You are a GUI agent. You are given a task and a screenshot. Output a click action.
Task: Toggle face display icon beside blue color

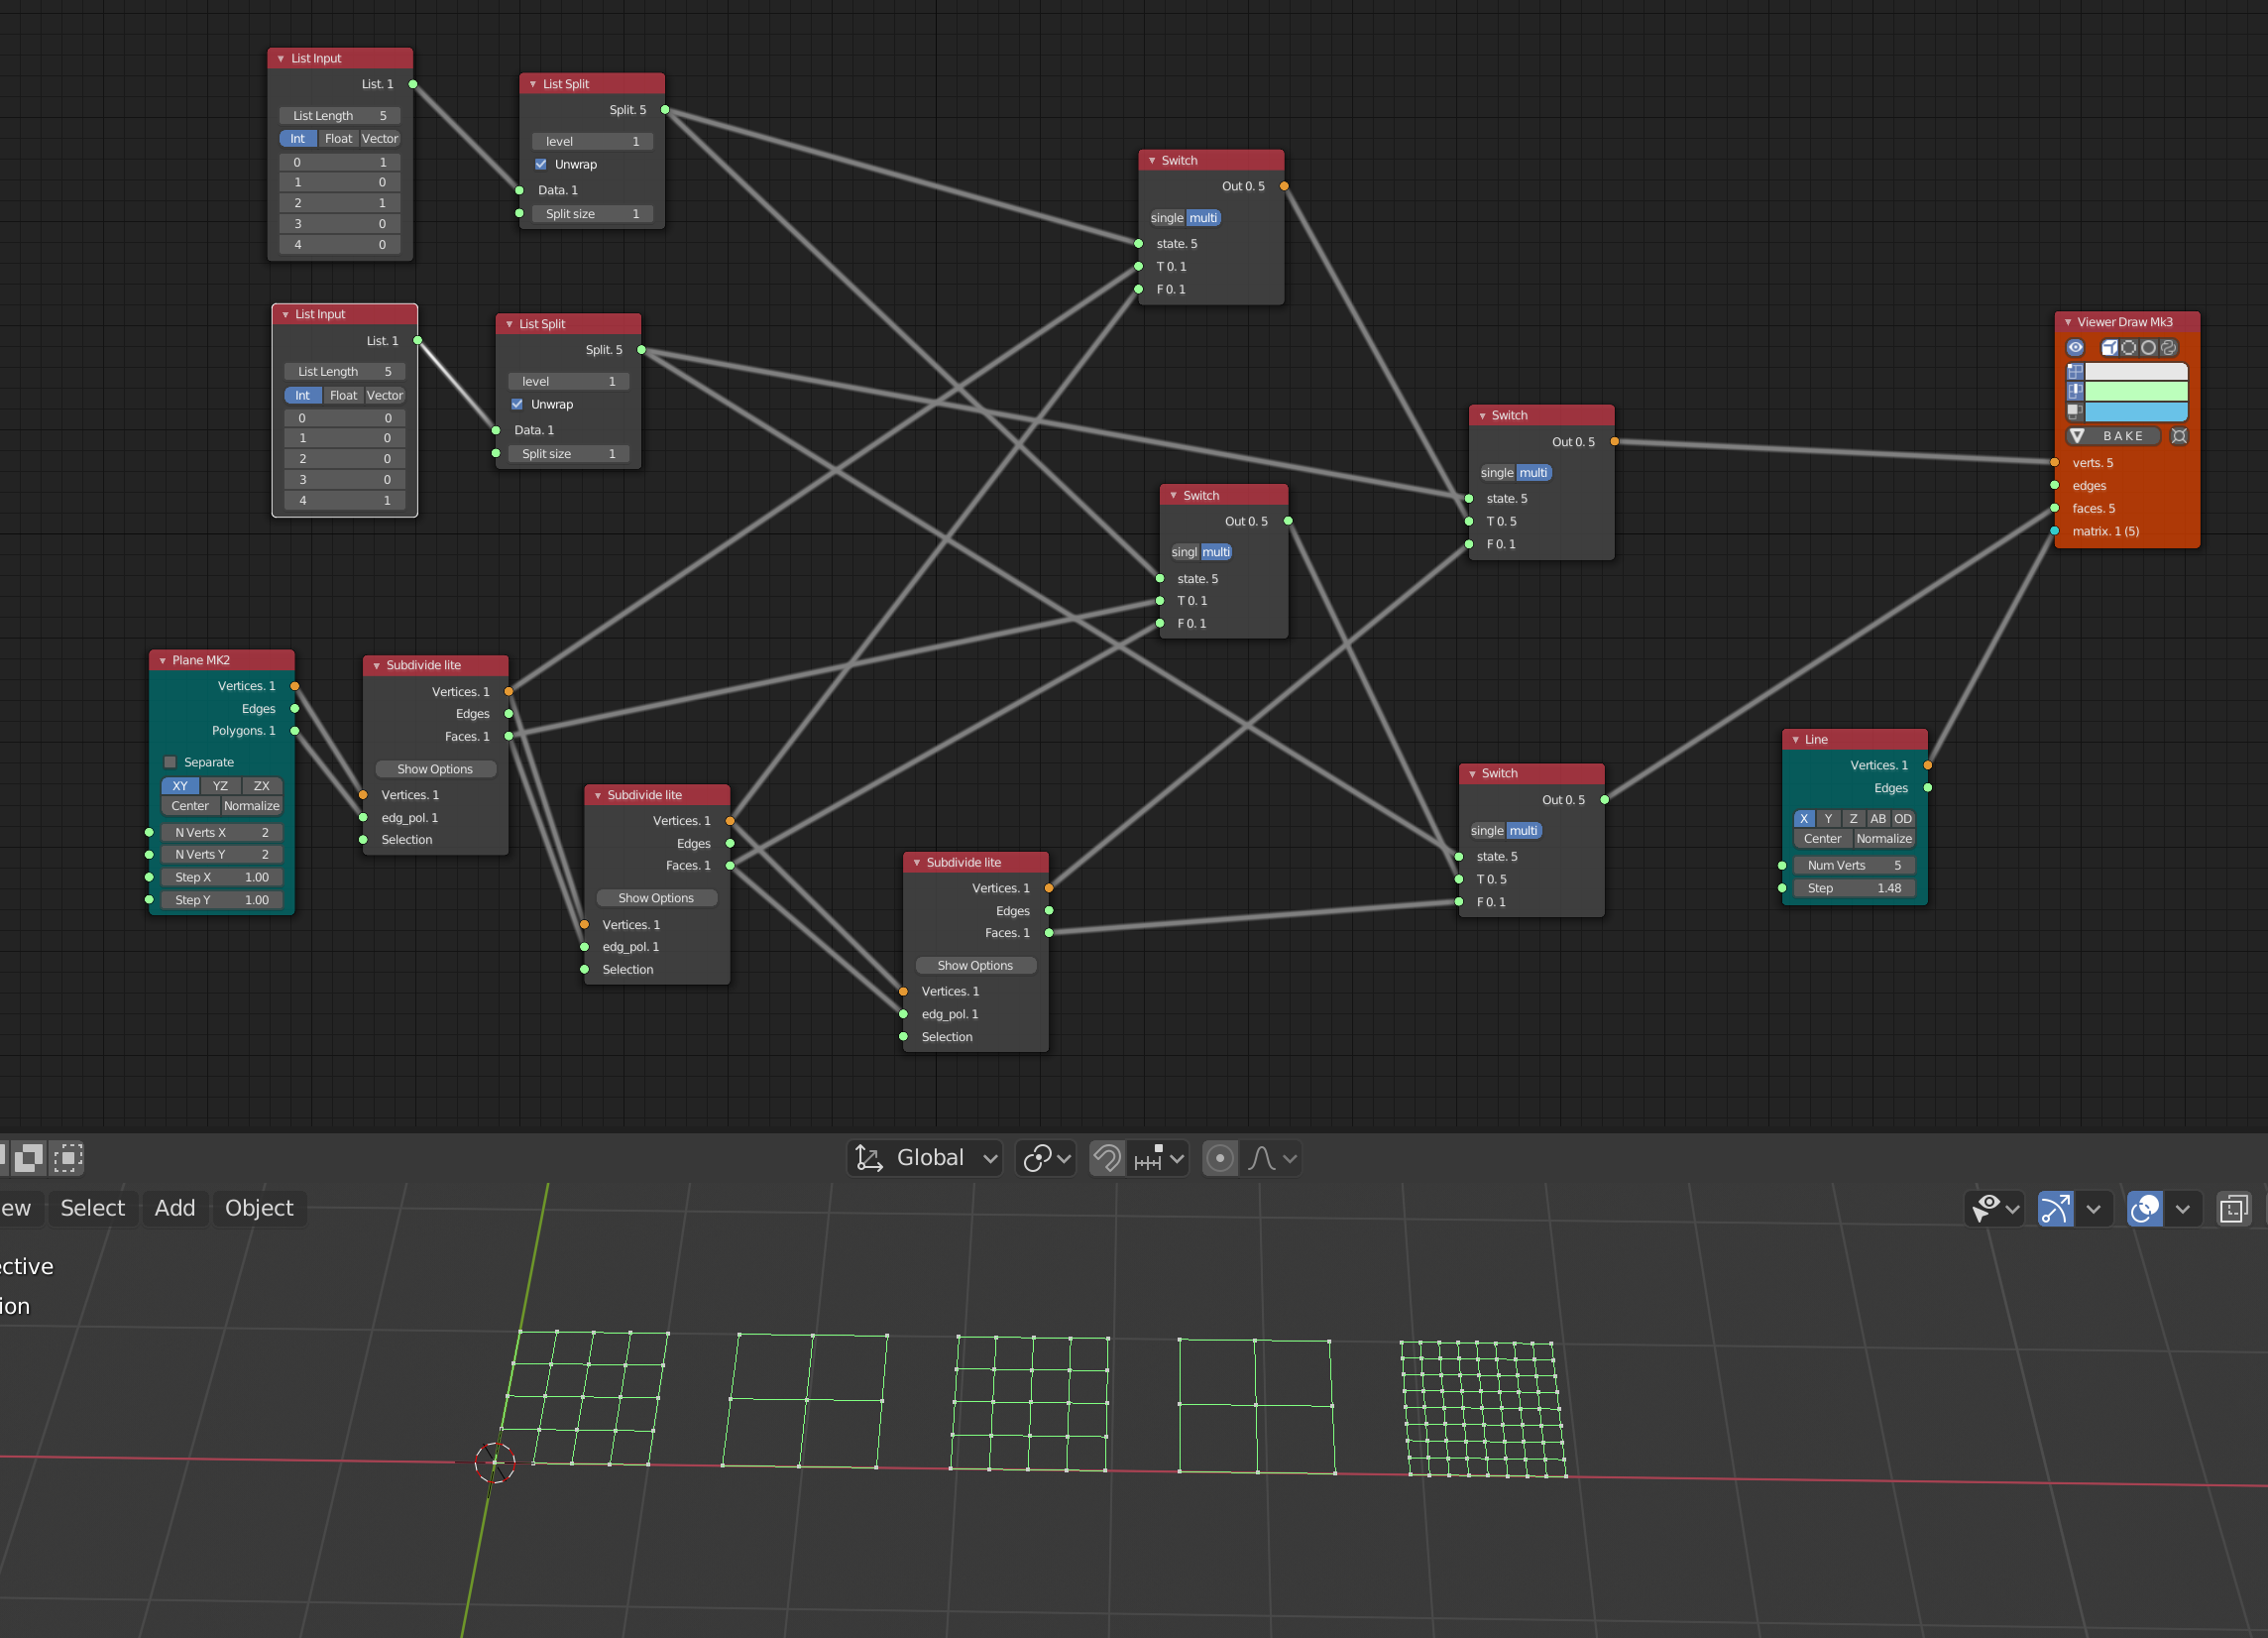(2075, 411)
